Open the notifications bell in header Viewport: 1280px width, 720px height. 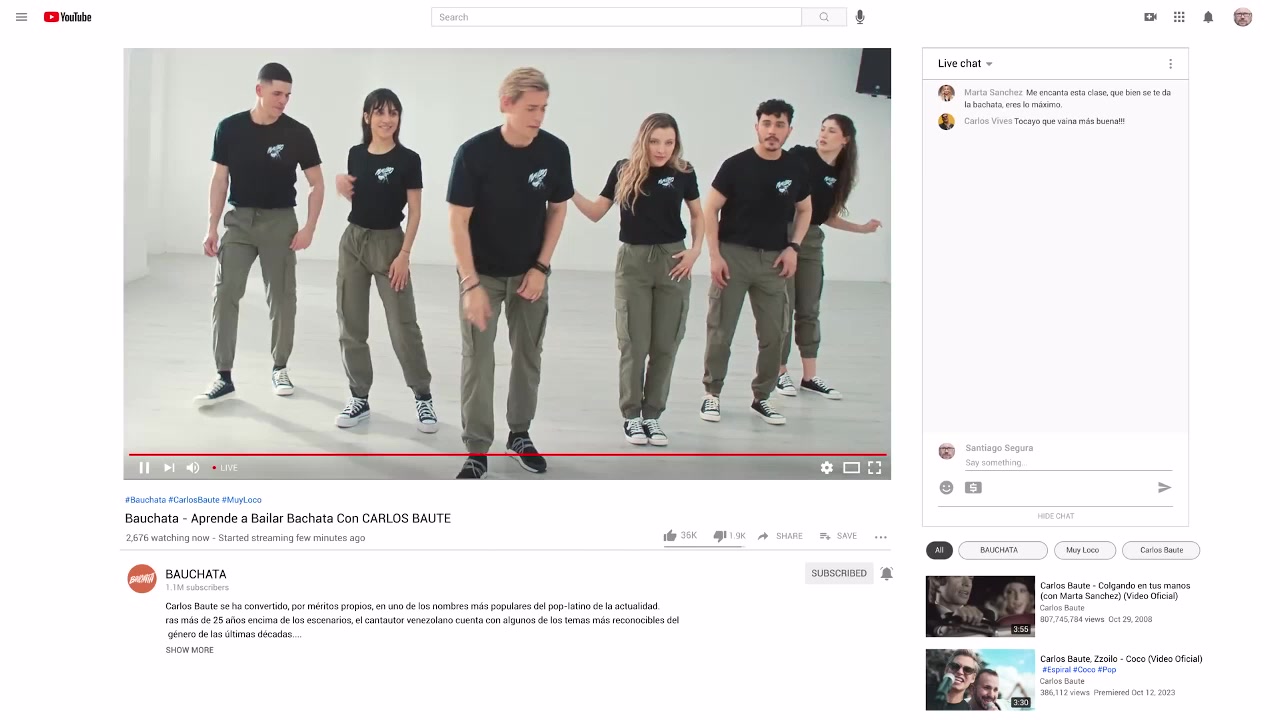point(1208,17)
